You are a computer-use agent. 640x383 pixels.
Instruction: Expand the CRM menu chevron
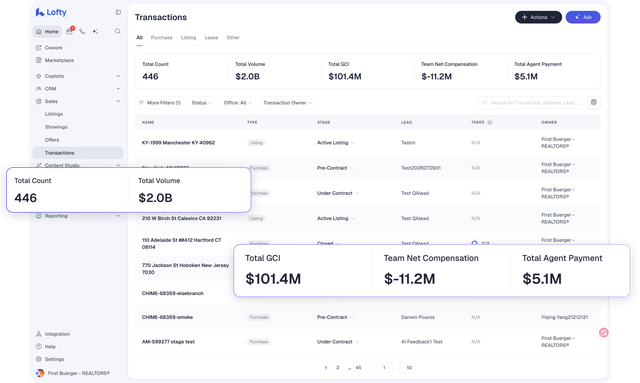coord(118,89)
